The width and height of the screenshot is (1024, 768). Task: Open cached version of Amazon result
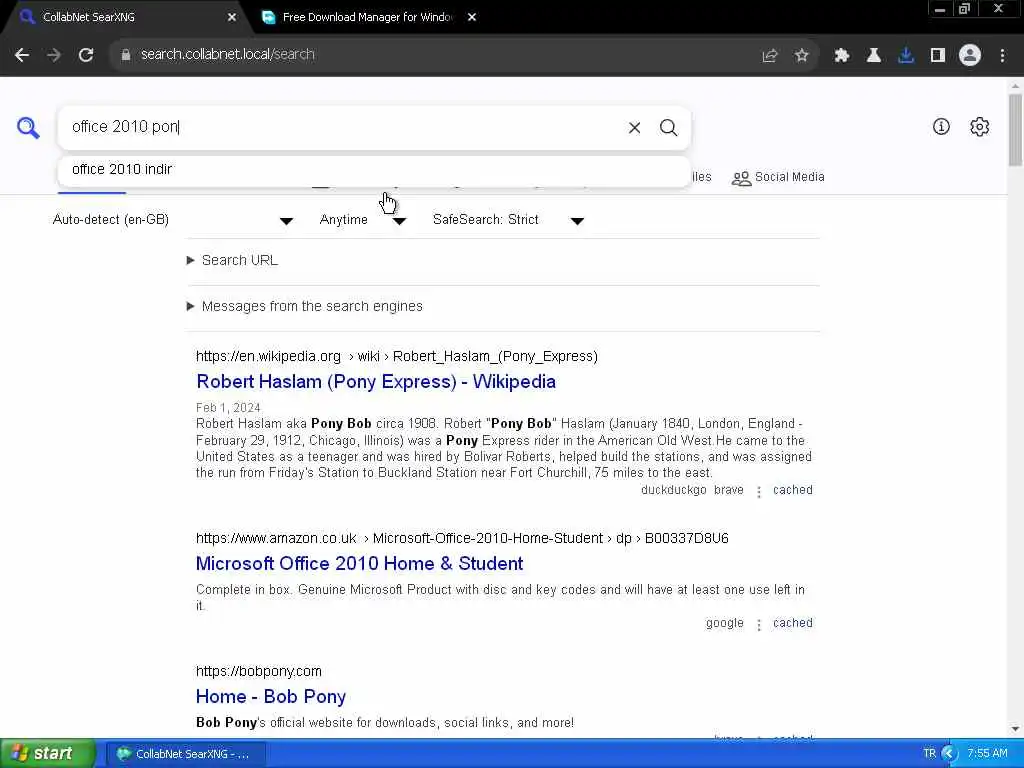793,624
